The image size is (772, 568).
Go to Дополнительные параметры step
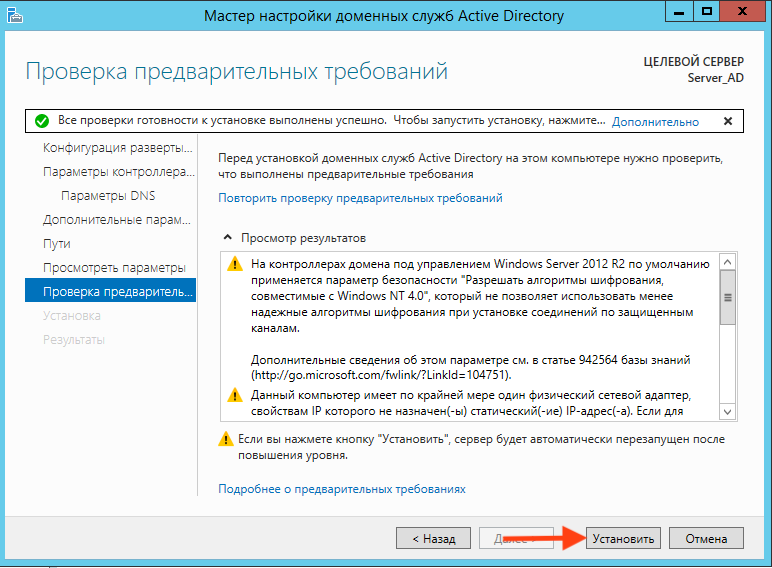116,220
